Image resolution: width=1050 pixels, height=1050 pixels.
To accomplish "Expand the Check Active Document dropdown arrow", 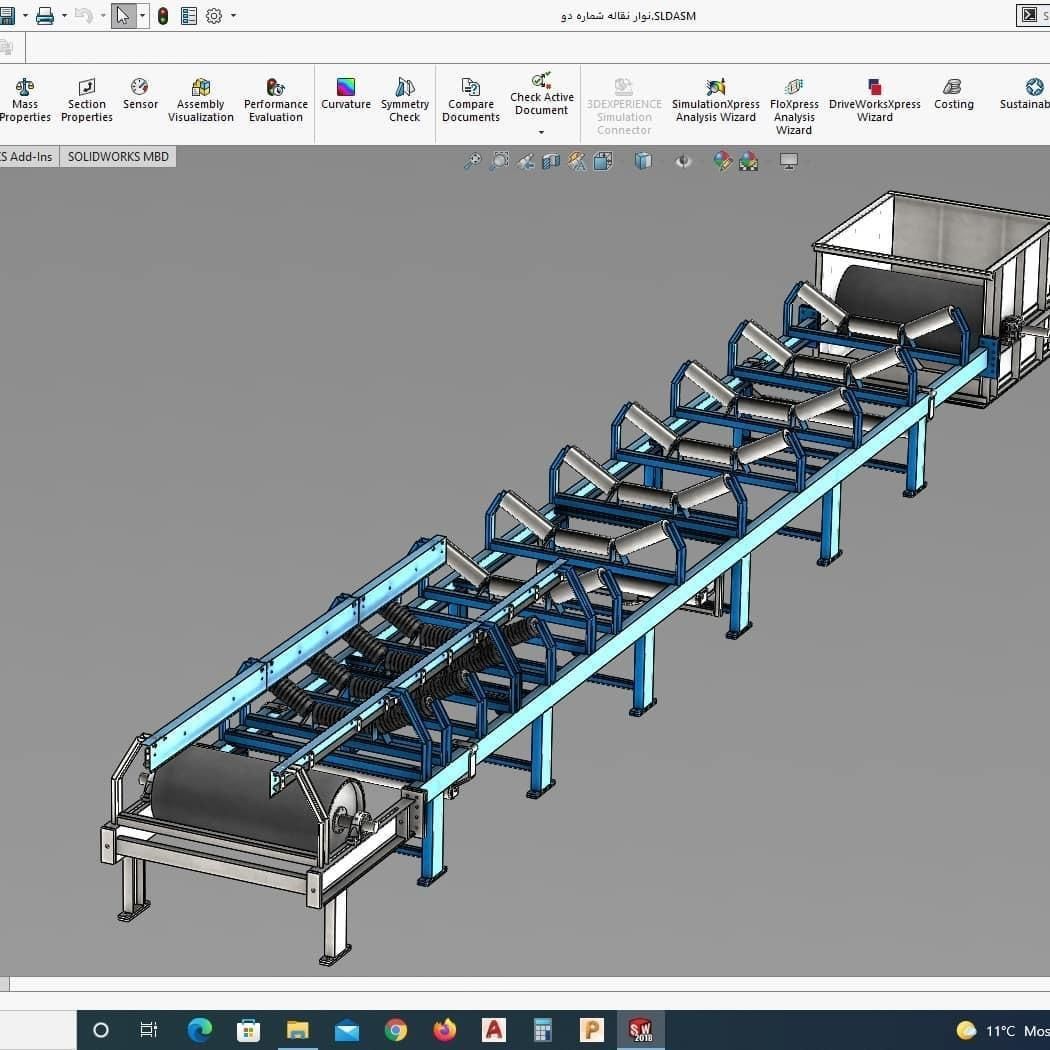I will [x=542, y=133].
